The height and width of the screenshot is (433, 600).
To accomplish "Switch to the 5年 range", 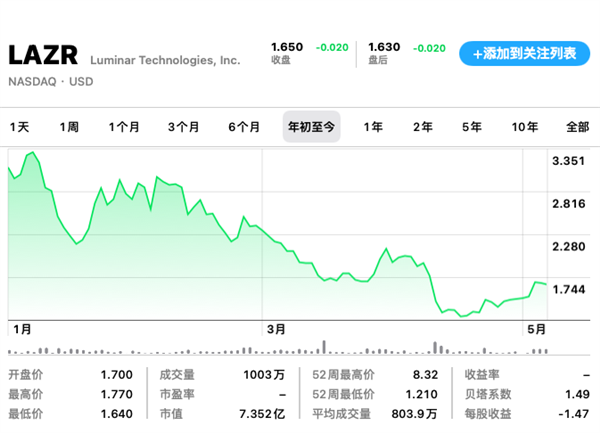I will click(472, 127).
